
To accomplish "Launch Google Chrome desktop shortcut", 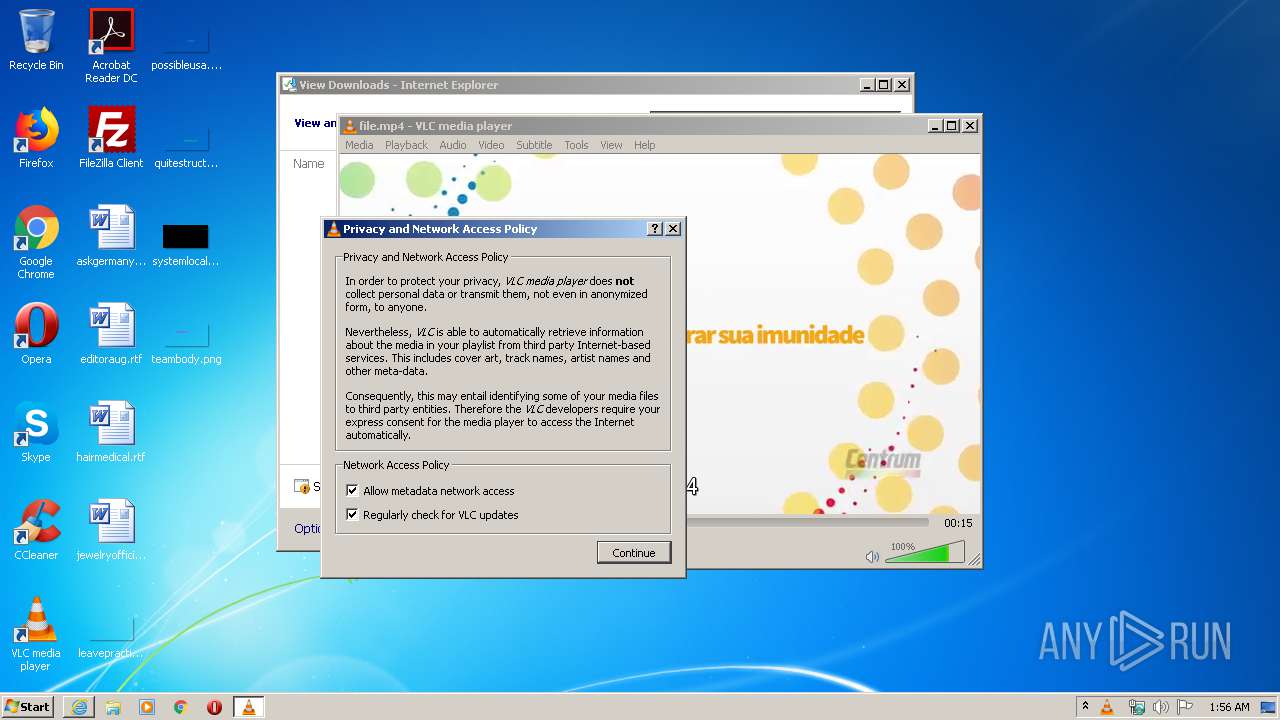I will (x=36, y=242).
